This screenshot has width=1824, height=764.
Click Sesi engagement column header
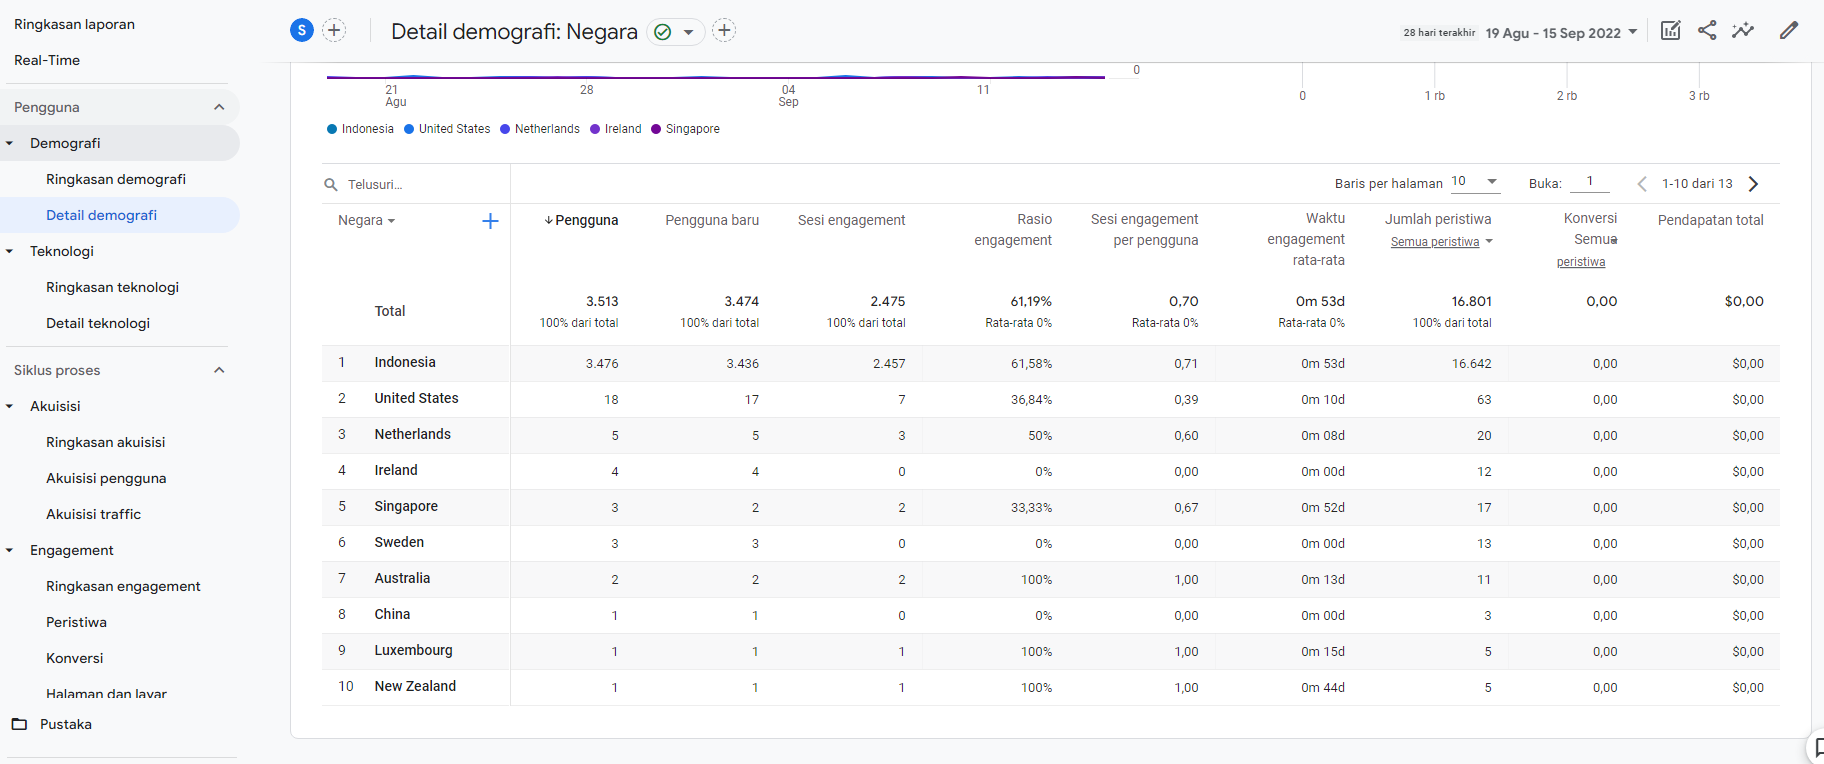pyautogui.click(x=851, y=220)
